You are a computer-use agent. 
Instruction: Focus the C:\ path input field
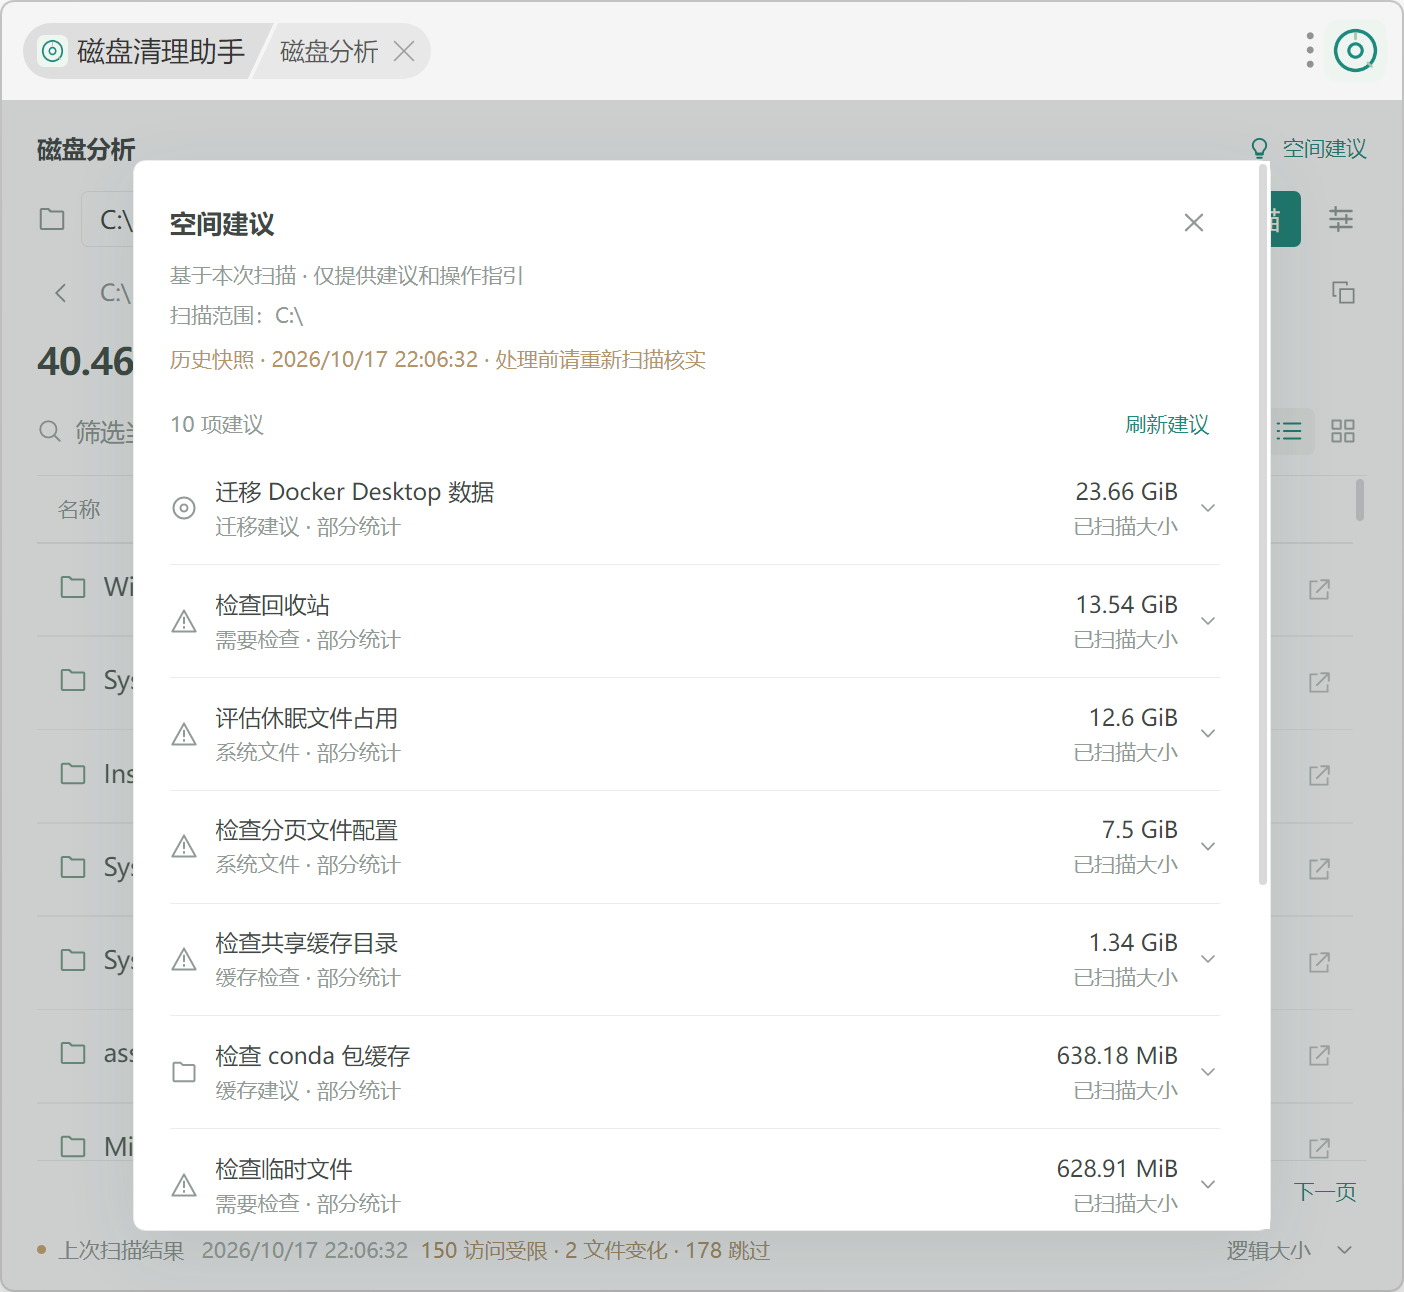coord(108,219)
